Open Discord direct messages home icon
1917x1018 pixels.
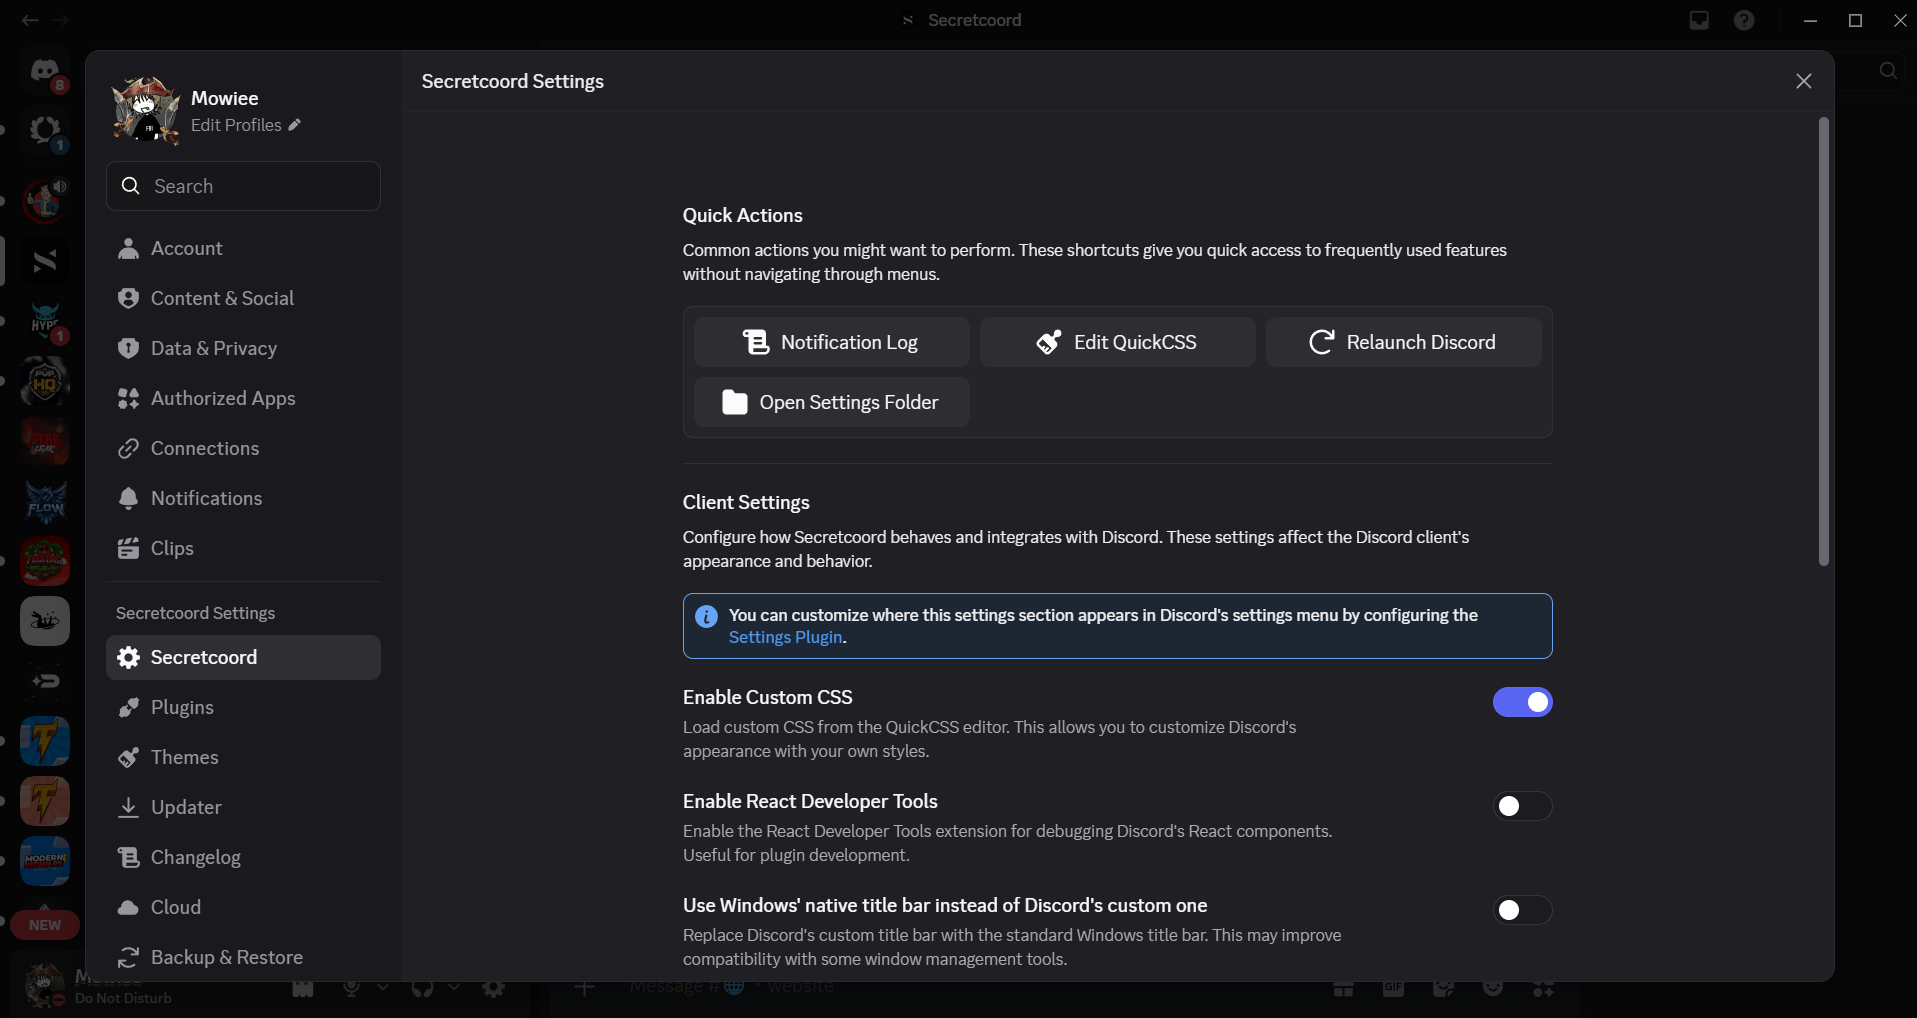[x=45, y=71]
